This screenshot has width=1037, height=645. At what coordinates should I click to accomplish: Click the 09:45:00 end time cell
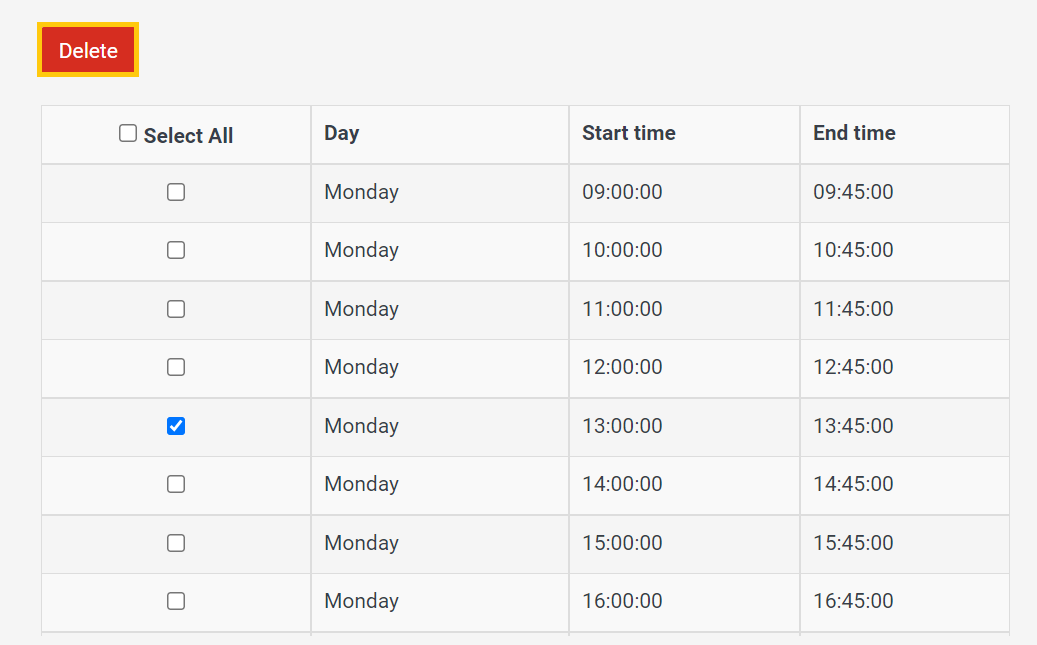click(853, 192)
